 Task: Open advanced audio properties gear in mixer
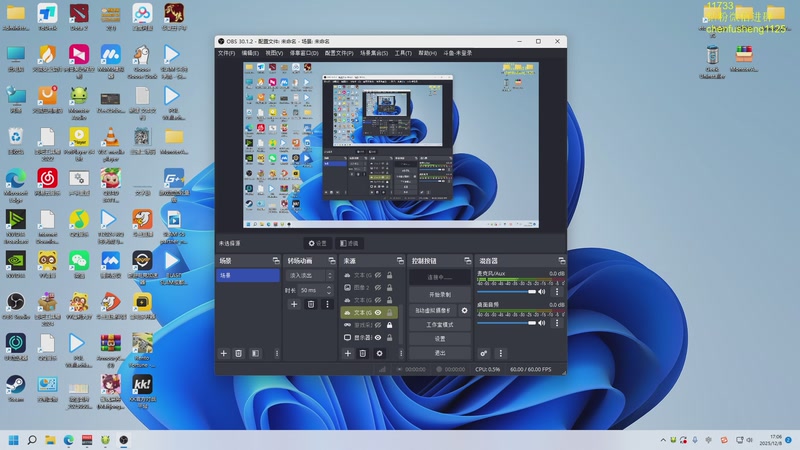click(x=484, y=353)
